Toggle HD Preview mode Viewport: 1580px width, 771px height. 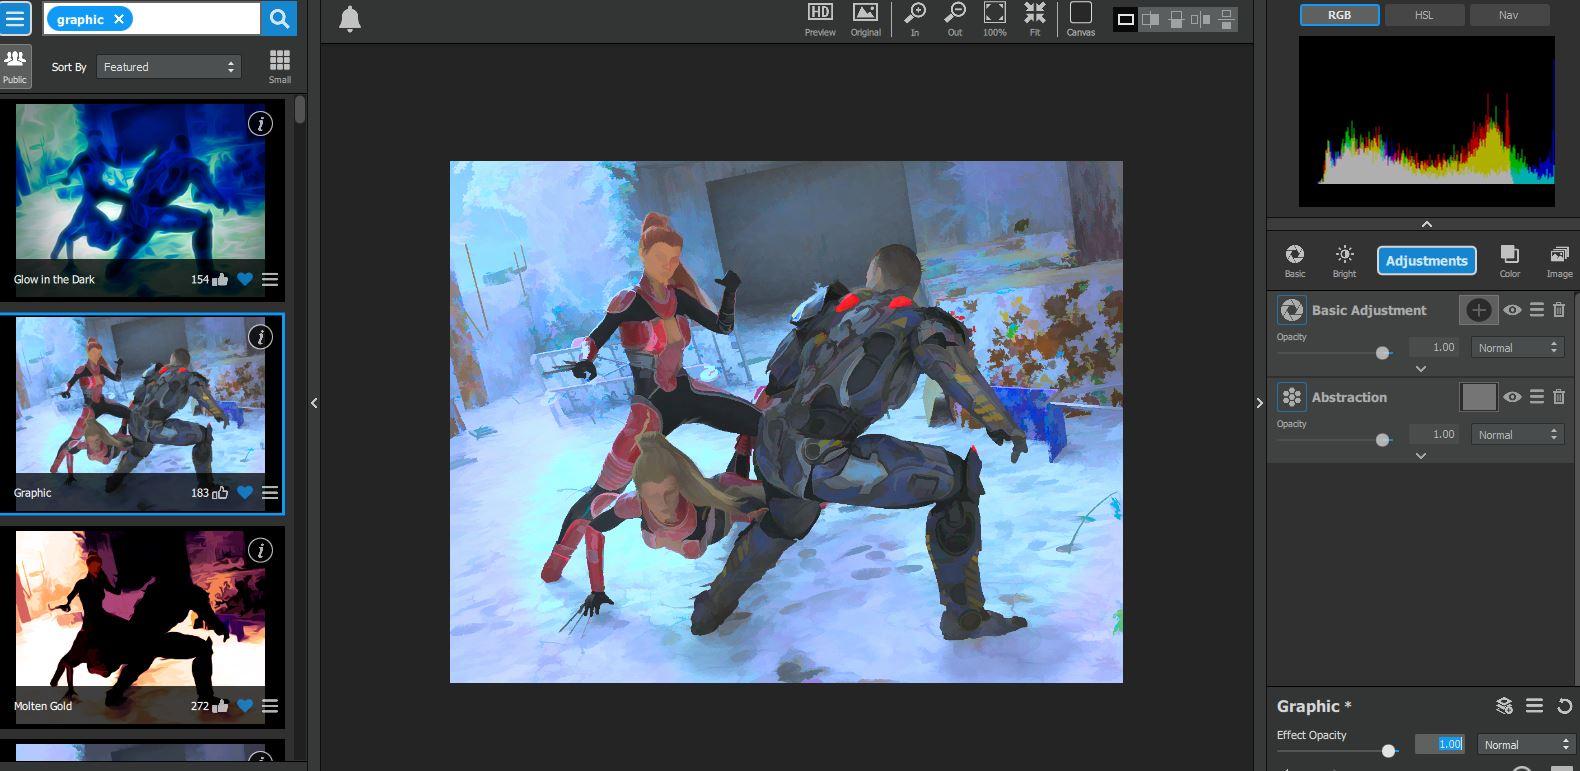click(820, 19)
